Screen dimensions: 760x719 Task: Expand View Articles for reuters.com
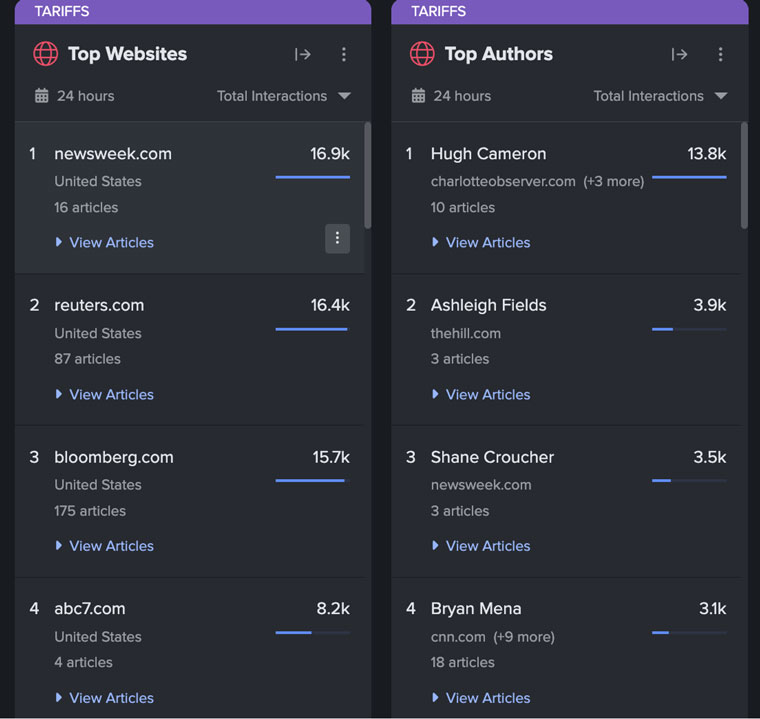105,395
